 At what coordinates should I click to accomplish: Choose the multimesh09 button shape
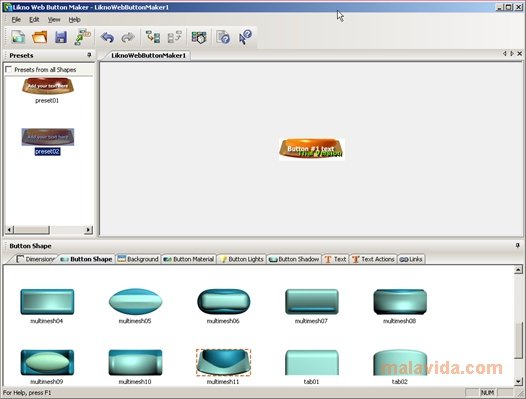pyautogui.click(x=47, y=362)
